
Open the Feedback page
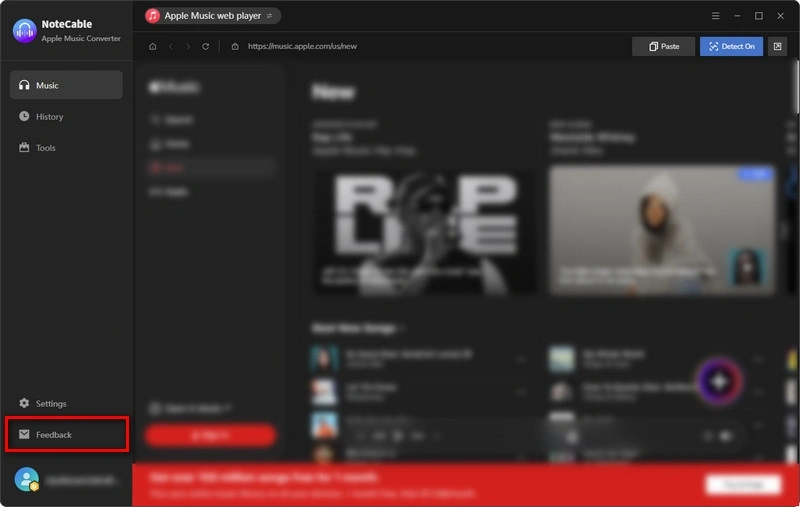tap(66, 435)
